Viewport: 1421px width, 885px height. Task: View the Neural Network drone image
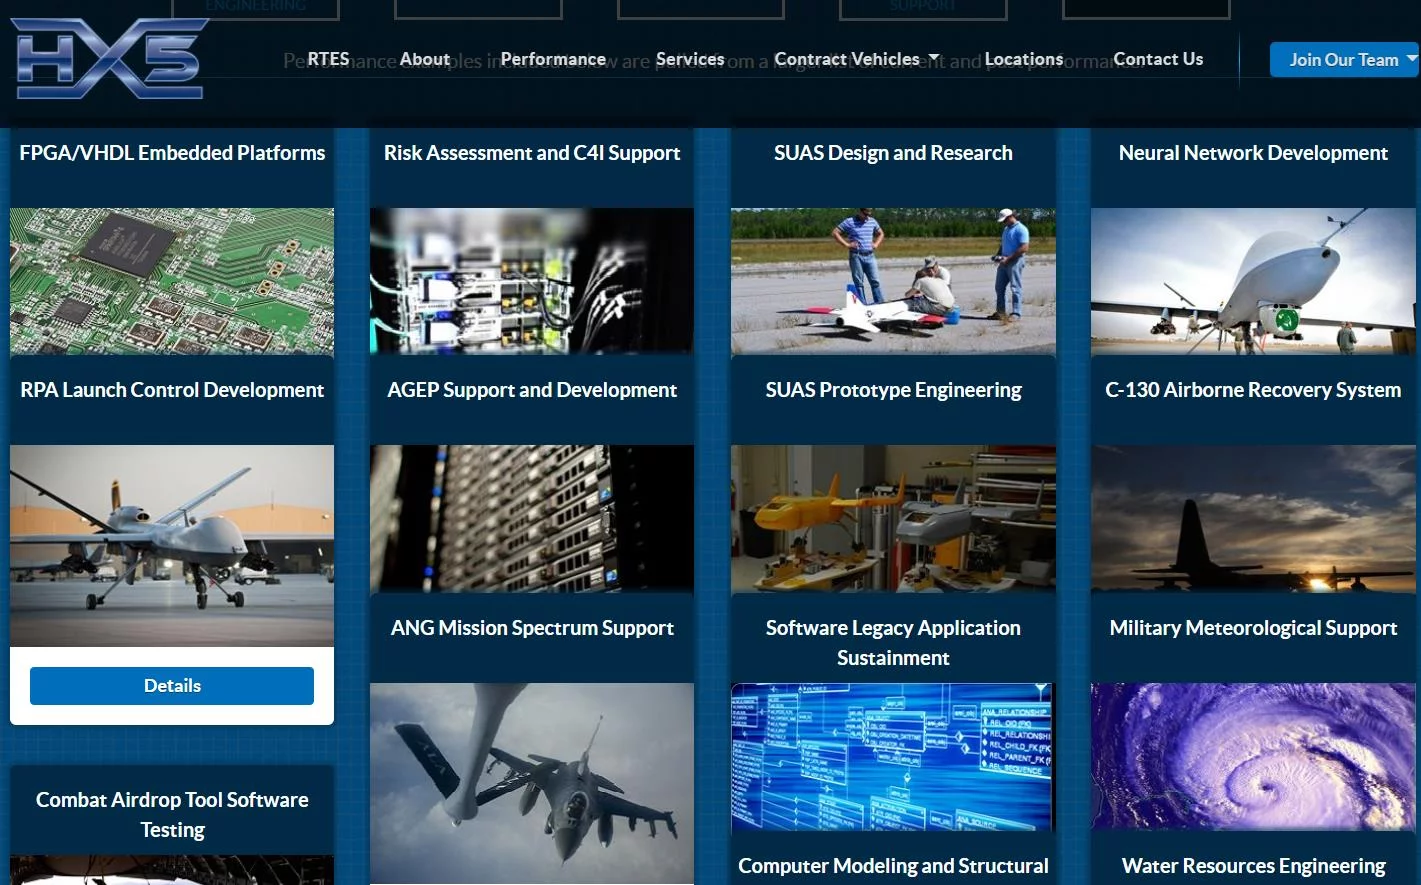(1253, 281)
